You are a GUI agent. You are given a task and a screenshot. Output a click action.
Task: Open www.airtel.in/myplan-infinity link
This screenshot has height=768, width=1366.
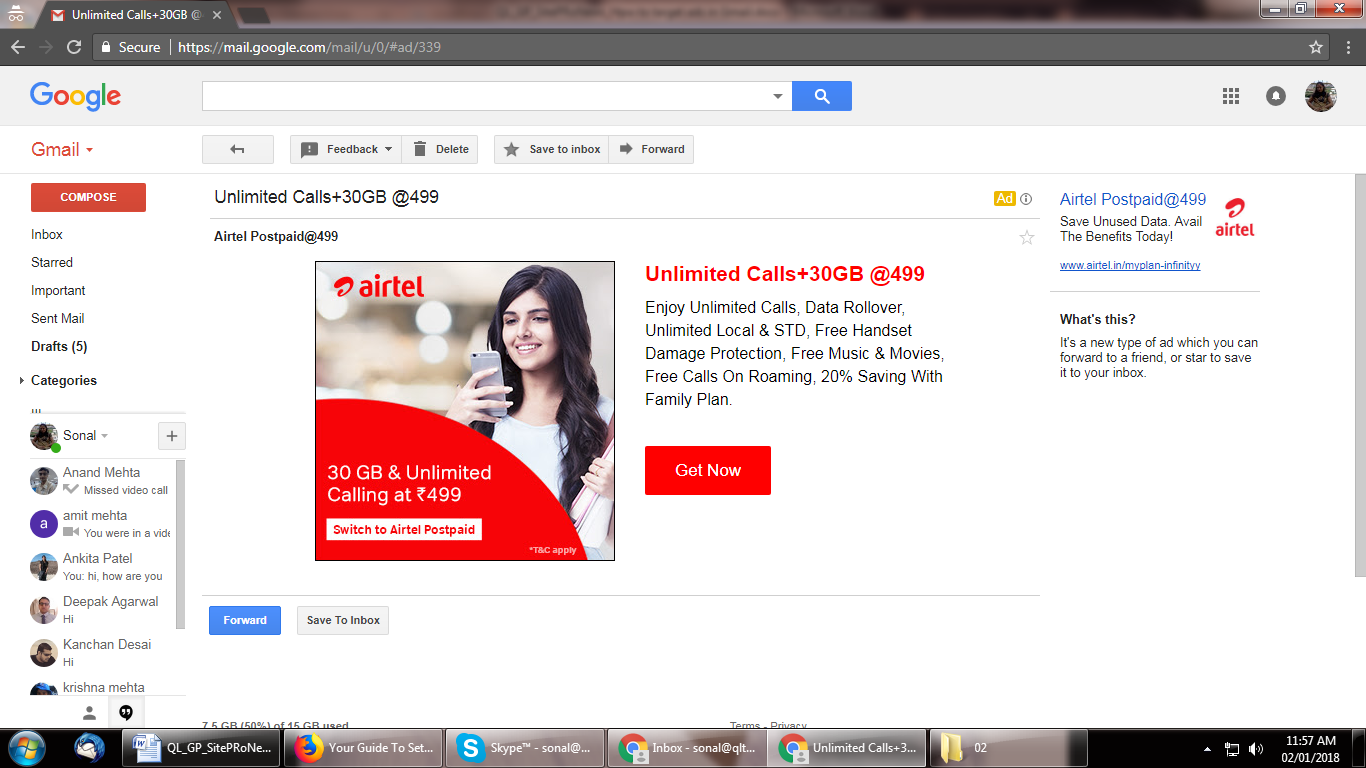[1130, 266]
